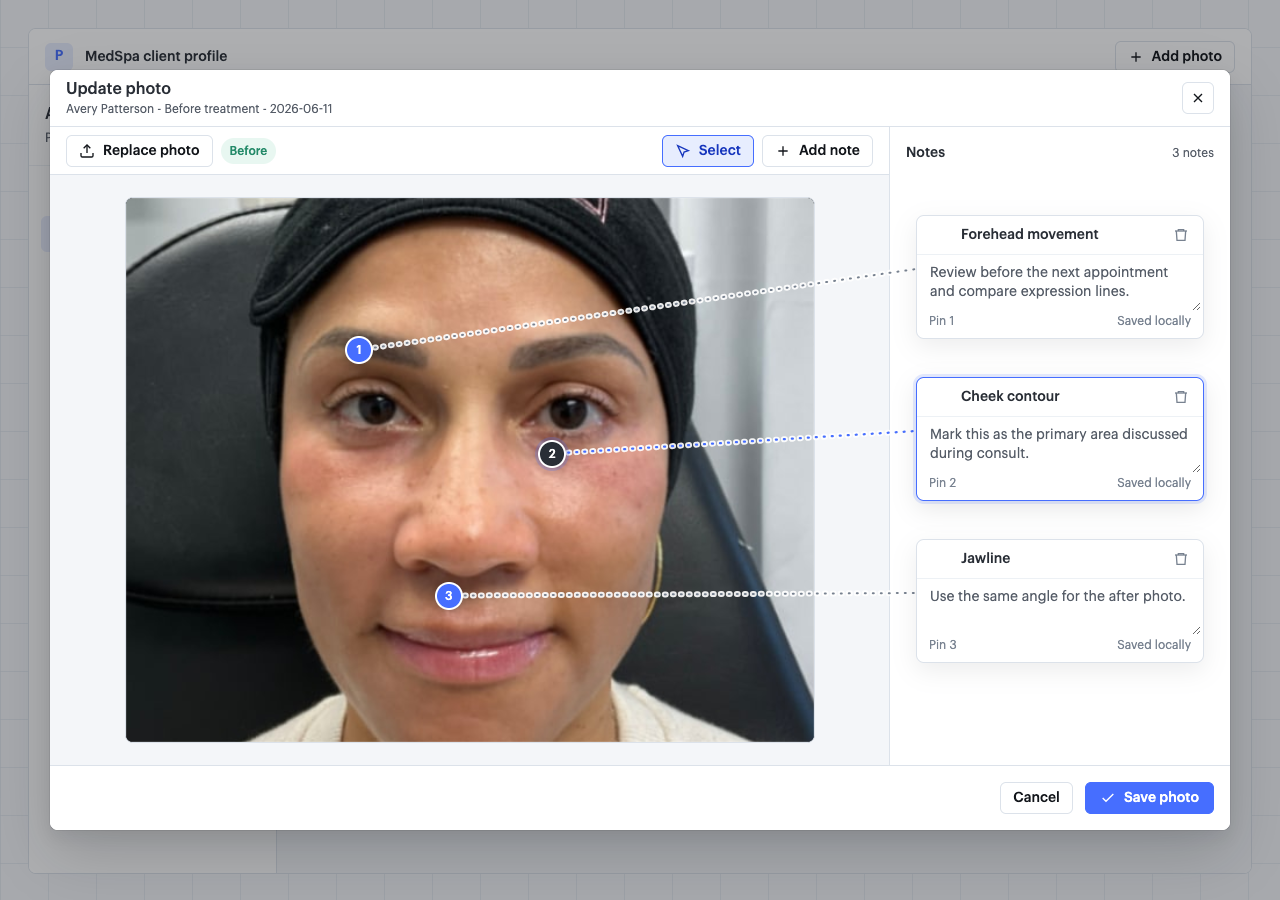
Task: Close the Update photo dialog
Action: click(x=1198, y=98)
